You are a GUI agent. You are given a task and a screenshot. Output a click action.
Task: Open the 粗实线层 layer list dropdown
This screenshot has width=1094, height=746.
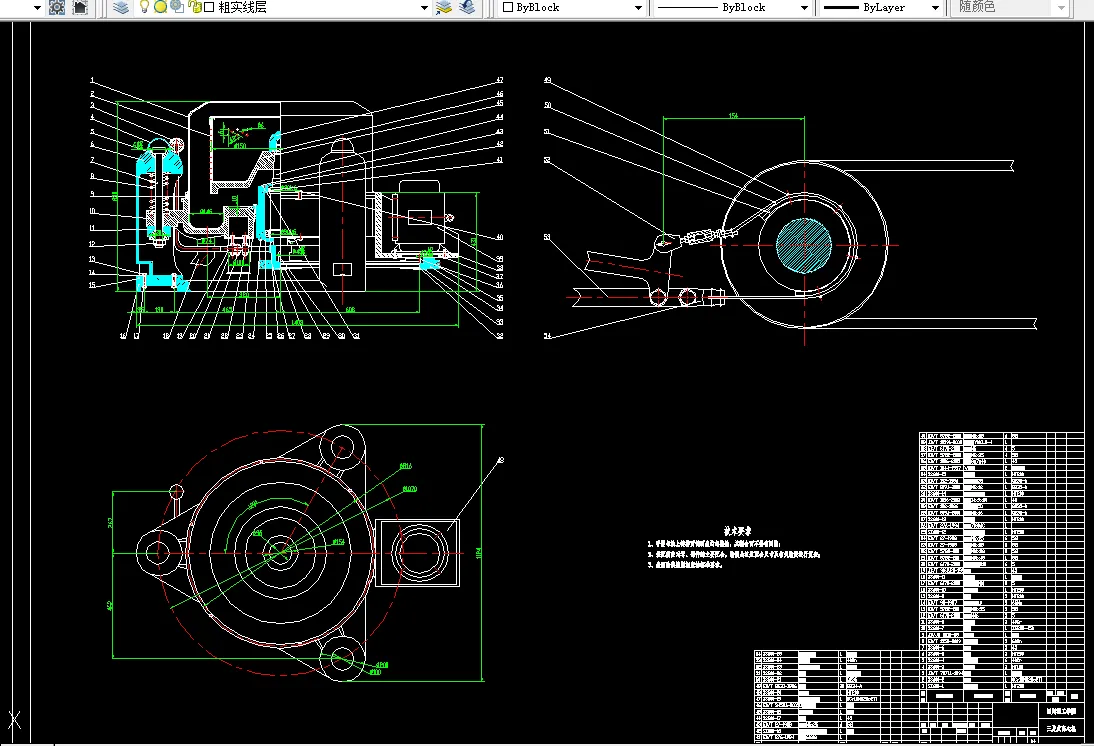pos(424,8)
